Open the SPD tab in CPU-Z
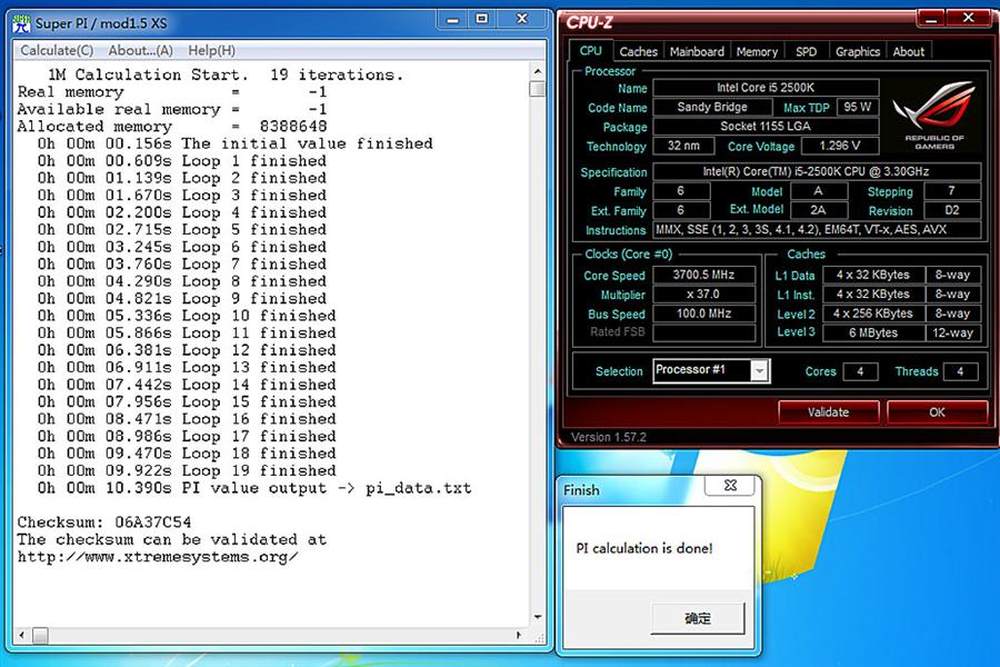 806,52
